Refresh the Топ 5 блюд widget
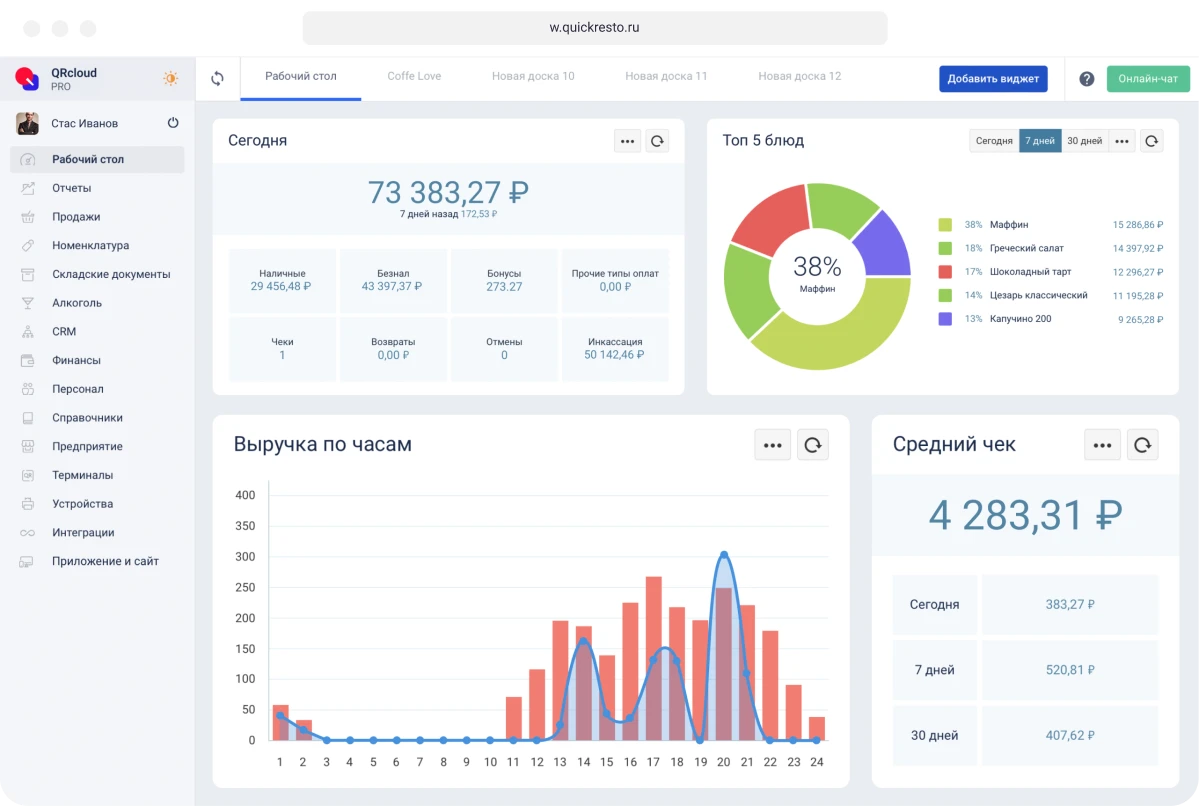Viewport: 1199px width, 806px height. click(x=1151, y=141)
